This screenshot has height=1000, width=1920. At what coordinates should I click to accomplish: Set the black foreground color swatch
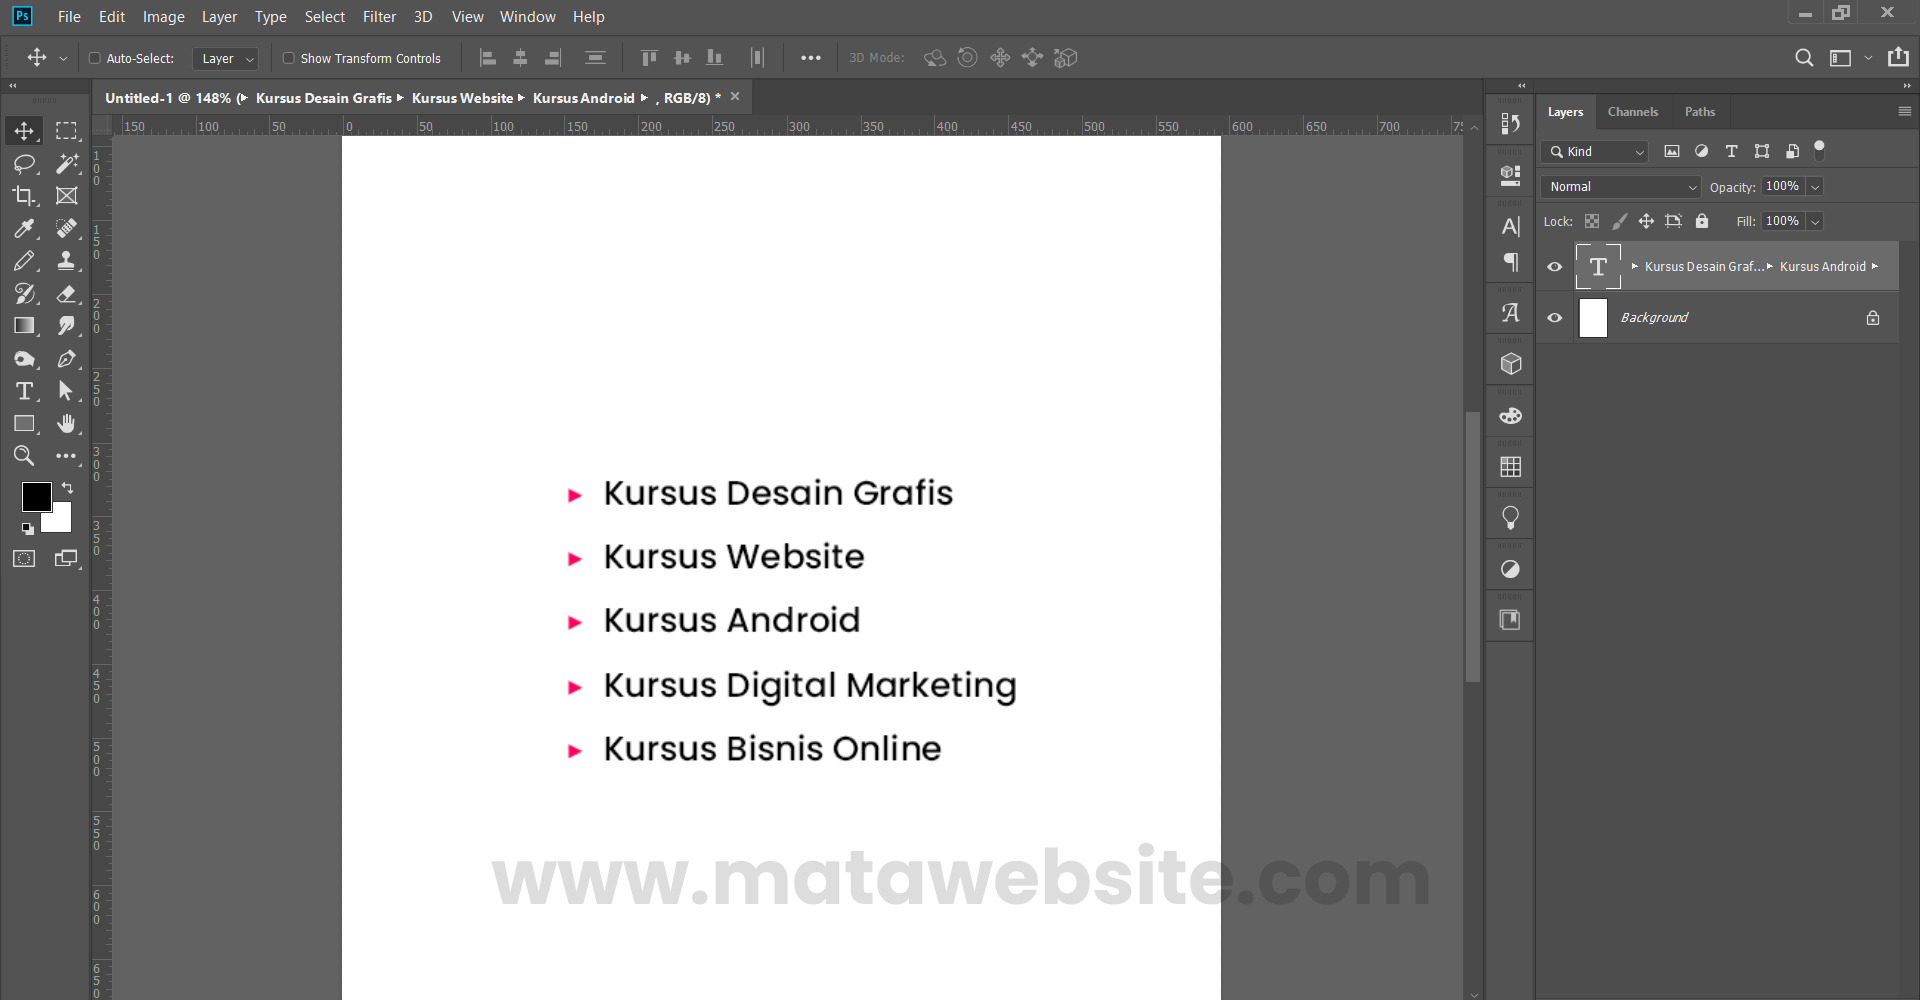coord(36,497)
